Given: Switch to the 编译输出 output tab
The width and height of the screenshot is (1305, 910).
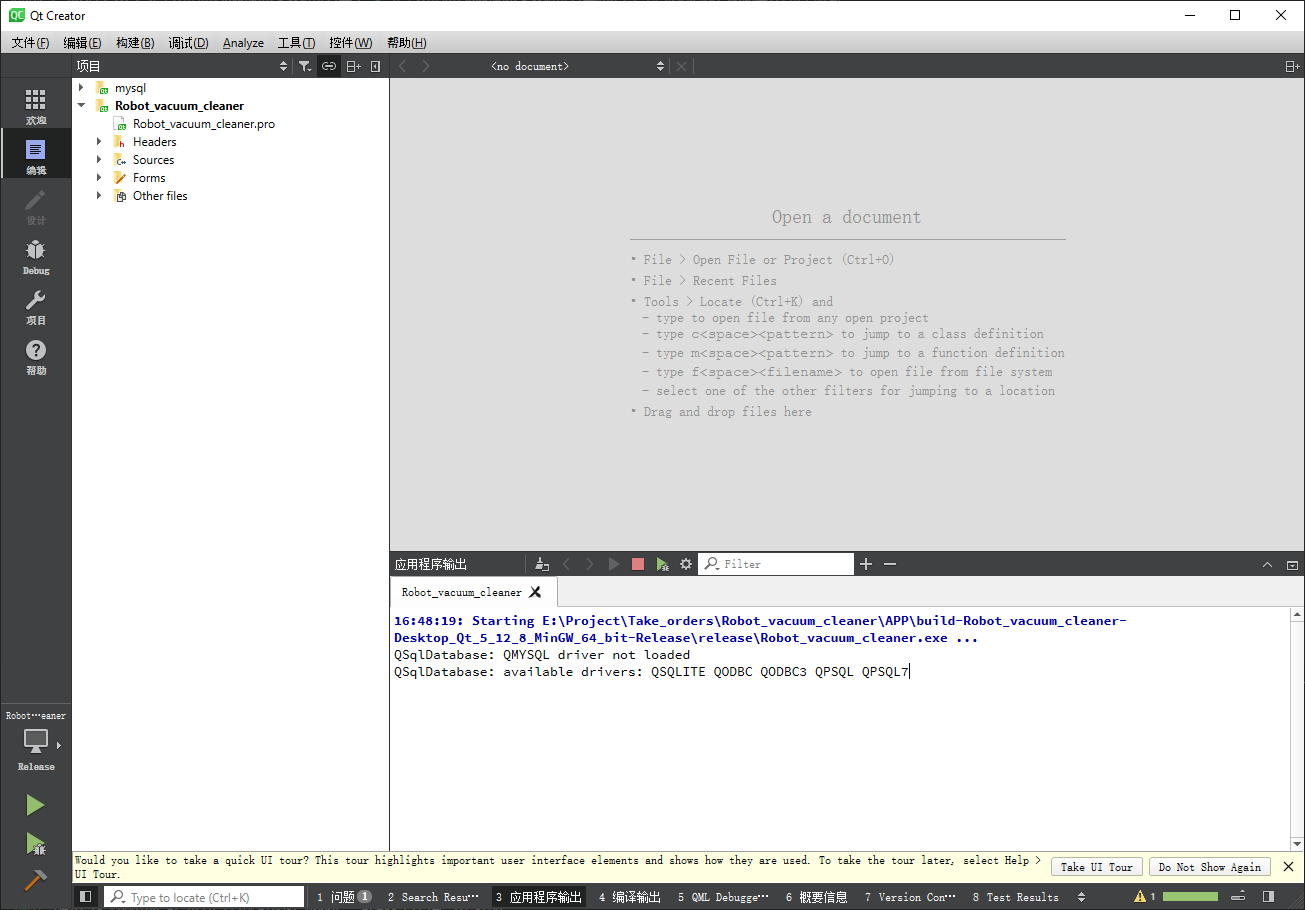Looking at the screenshot, I should click(630, 897).
